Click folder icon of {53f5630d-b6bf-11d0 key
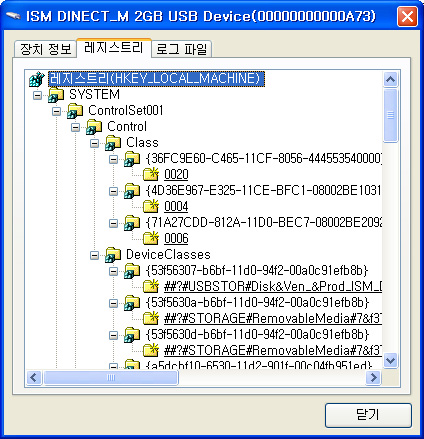424x439 pixels. click(132, 335)
